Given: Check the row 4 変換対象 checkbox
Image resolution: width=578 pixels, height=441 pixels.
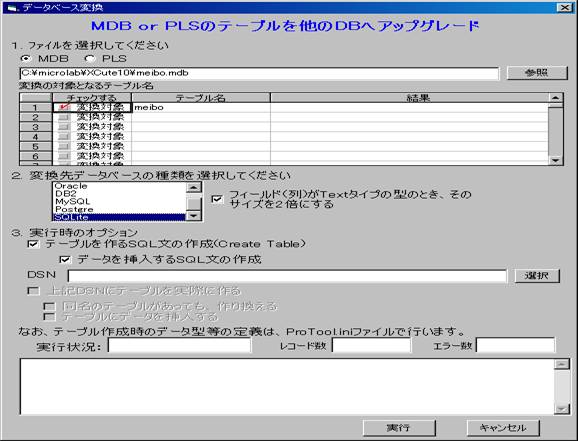Looking at the screenshot, I should (x=64, y=136).
